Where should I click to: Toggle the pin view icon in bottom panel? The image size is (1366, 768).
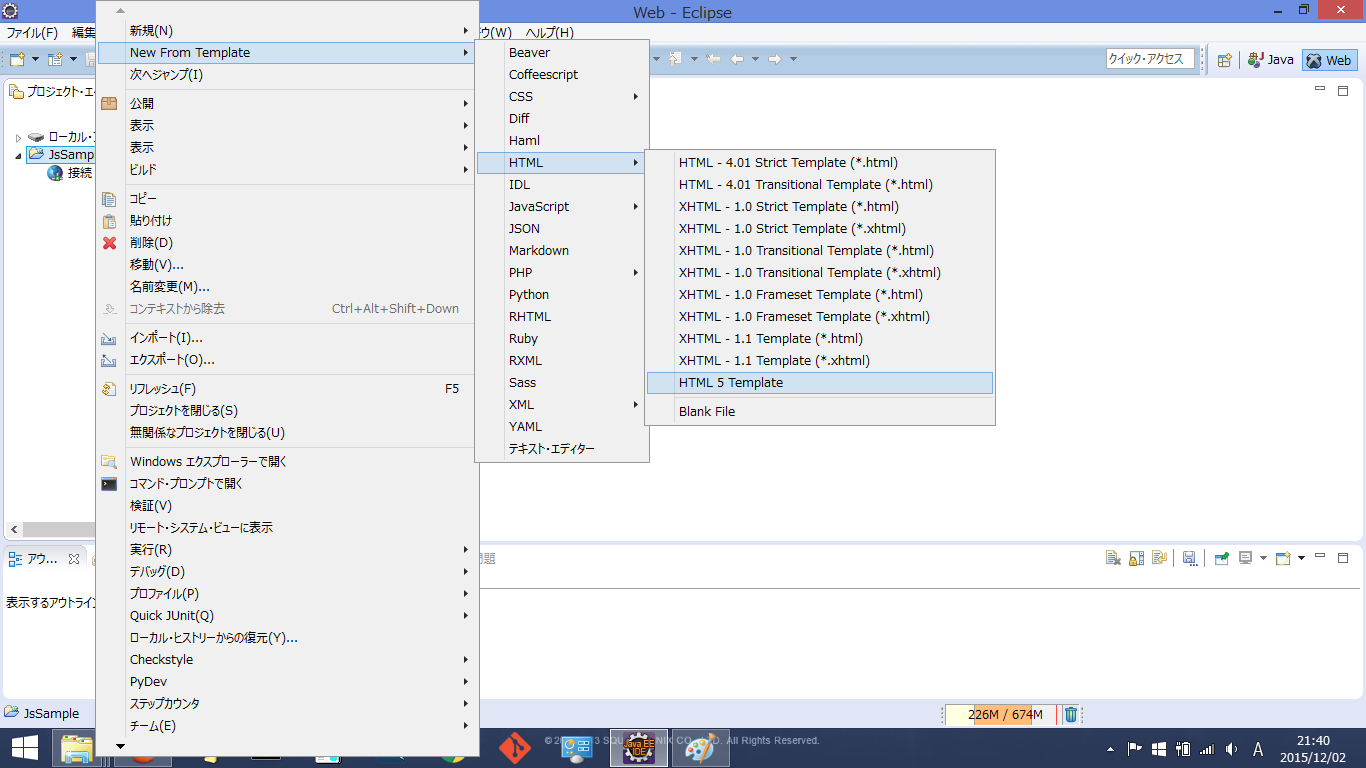(1221, 558)
